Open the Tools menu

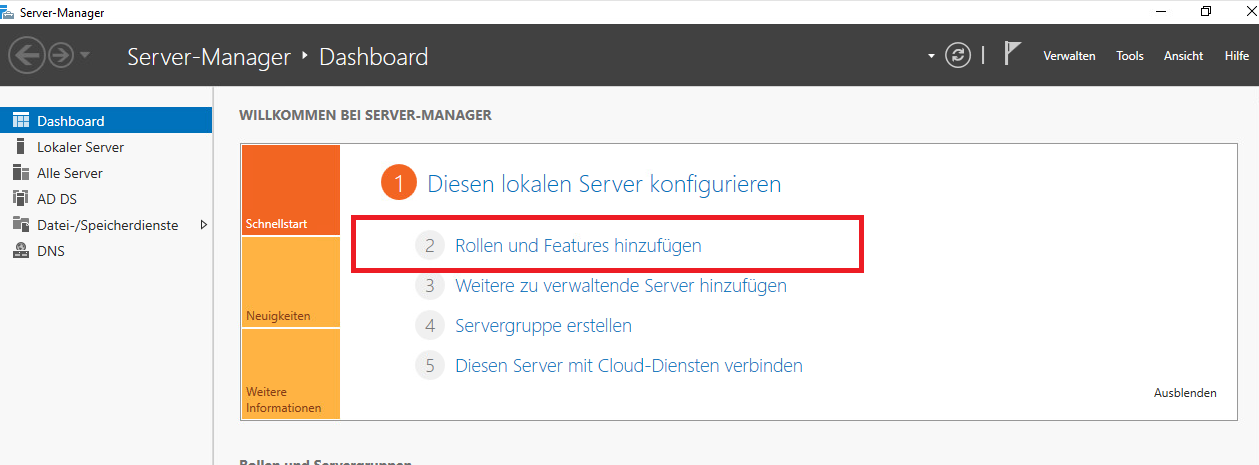(1129, 56)
